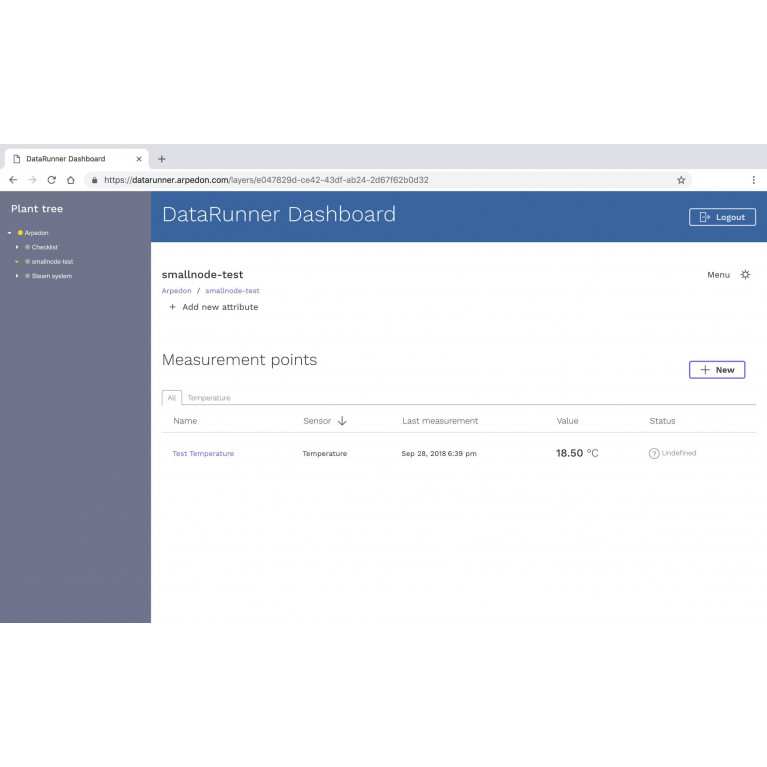Sort by the Name column header
The image size is (767, 767).
point(185,421)
